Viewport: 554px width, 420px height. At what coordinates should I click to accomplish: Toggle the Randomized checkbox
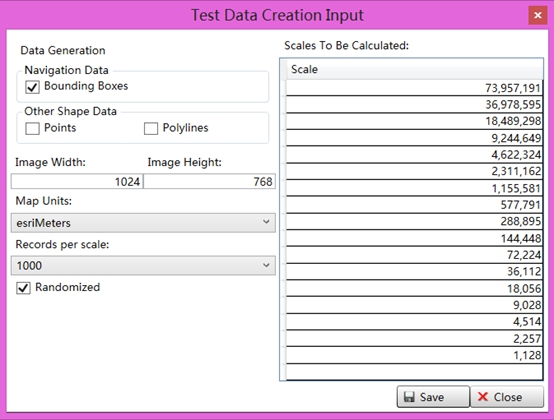click(23, 288)
